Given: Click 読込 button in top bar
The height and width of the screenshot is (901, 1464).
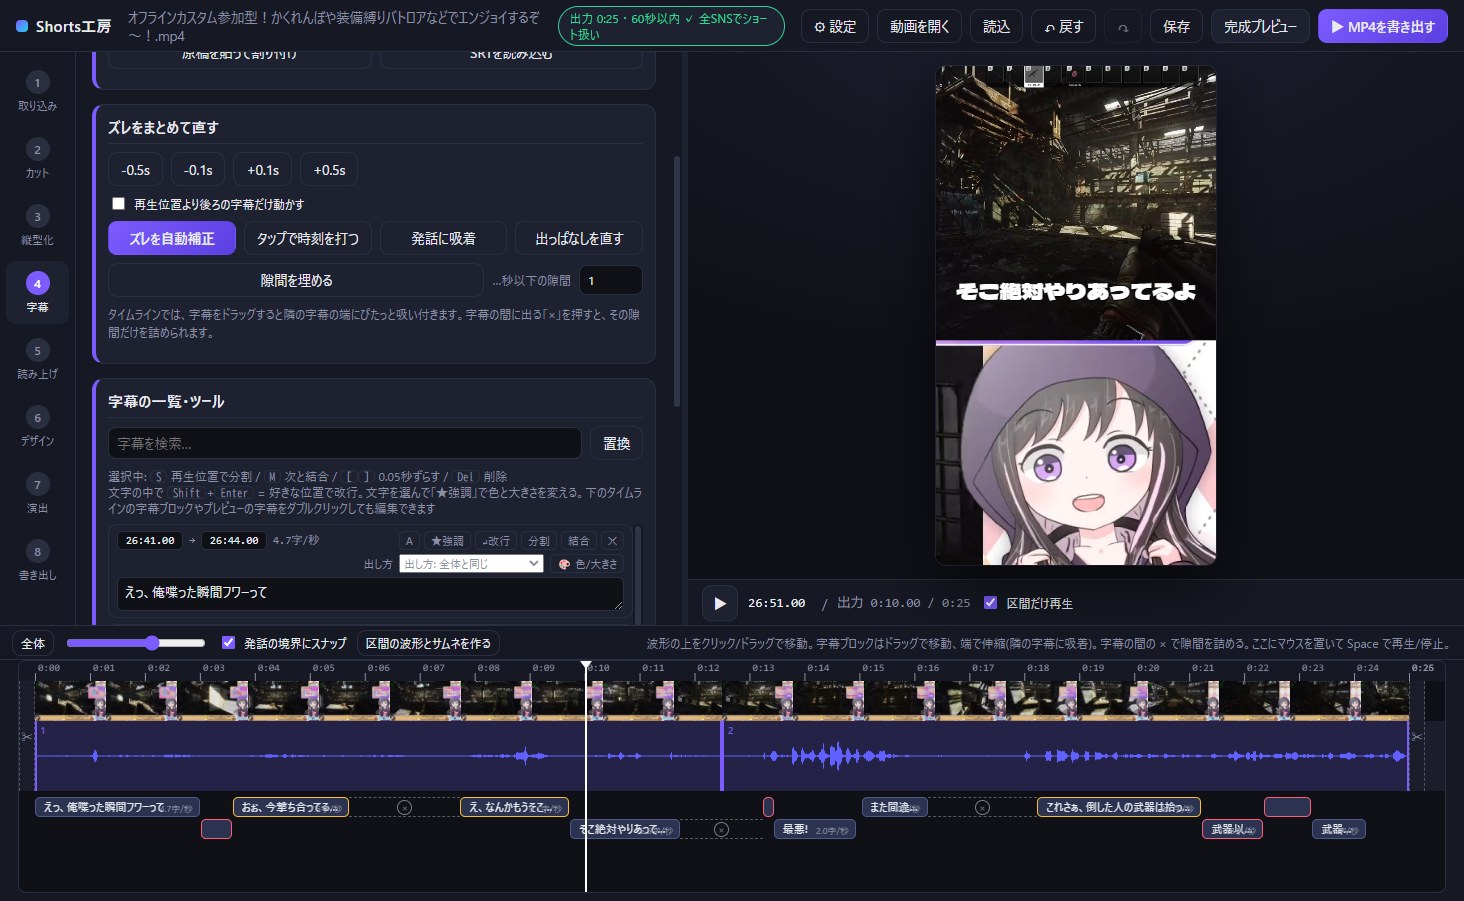Looking at the screenshot, I should [996, 27].
